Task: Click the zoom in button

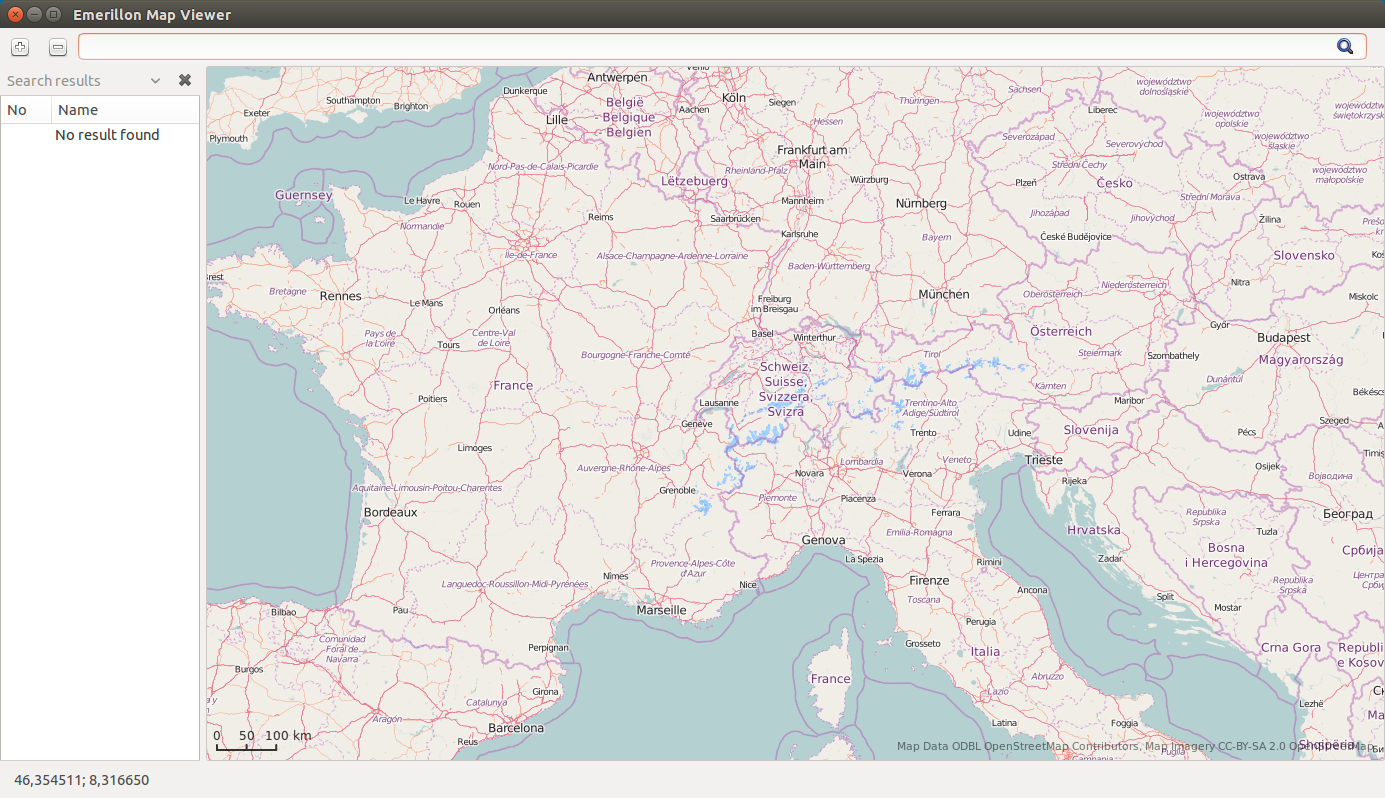Action: (x=20, y=47)
